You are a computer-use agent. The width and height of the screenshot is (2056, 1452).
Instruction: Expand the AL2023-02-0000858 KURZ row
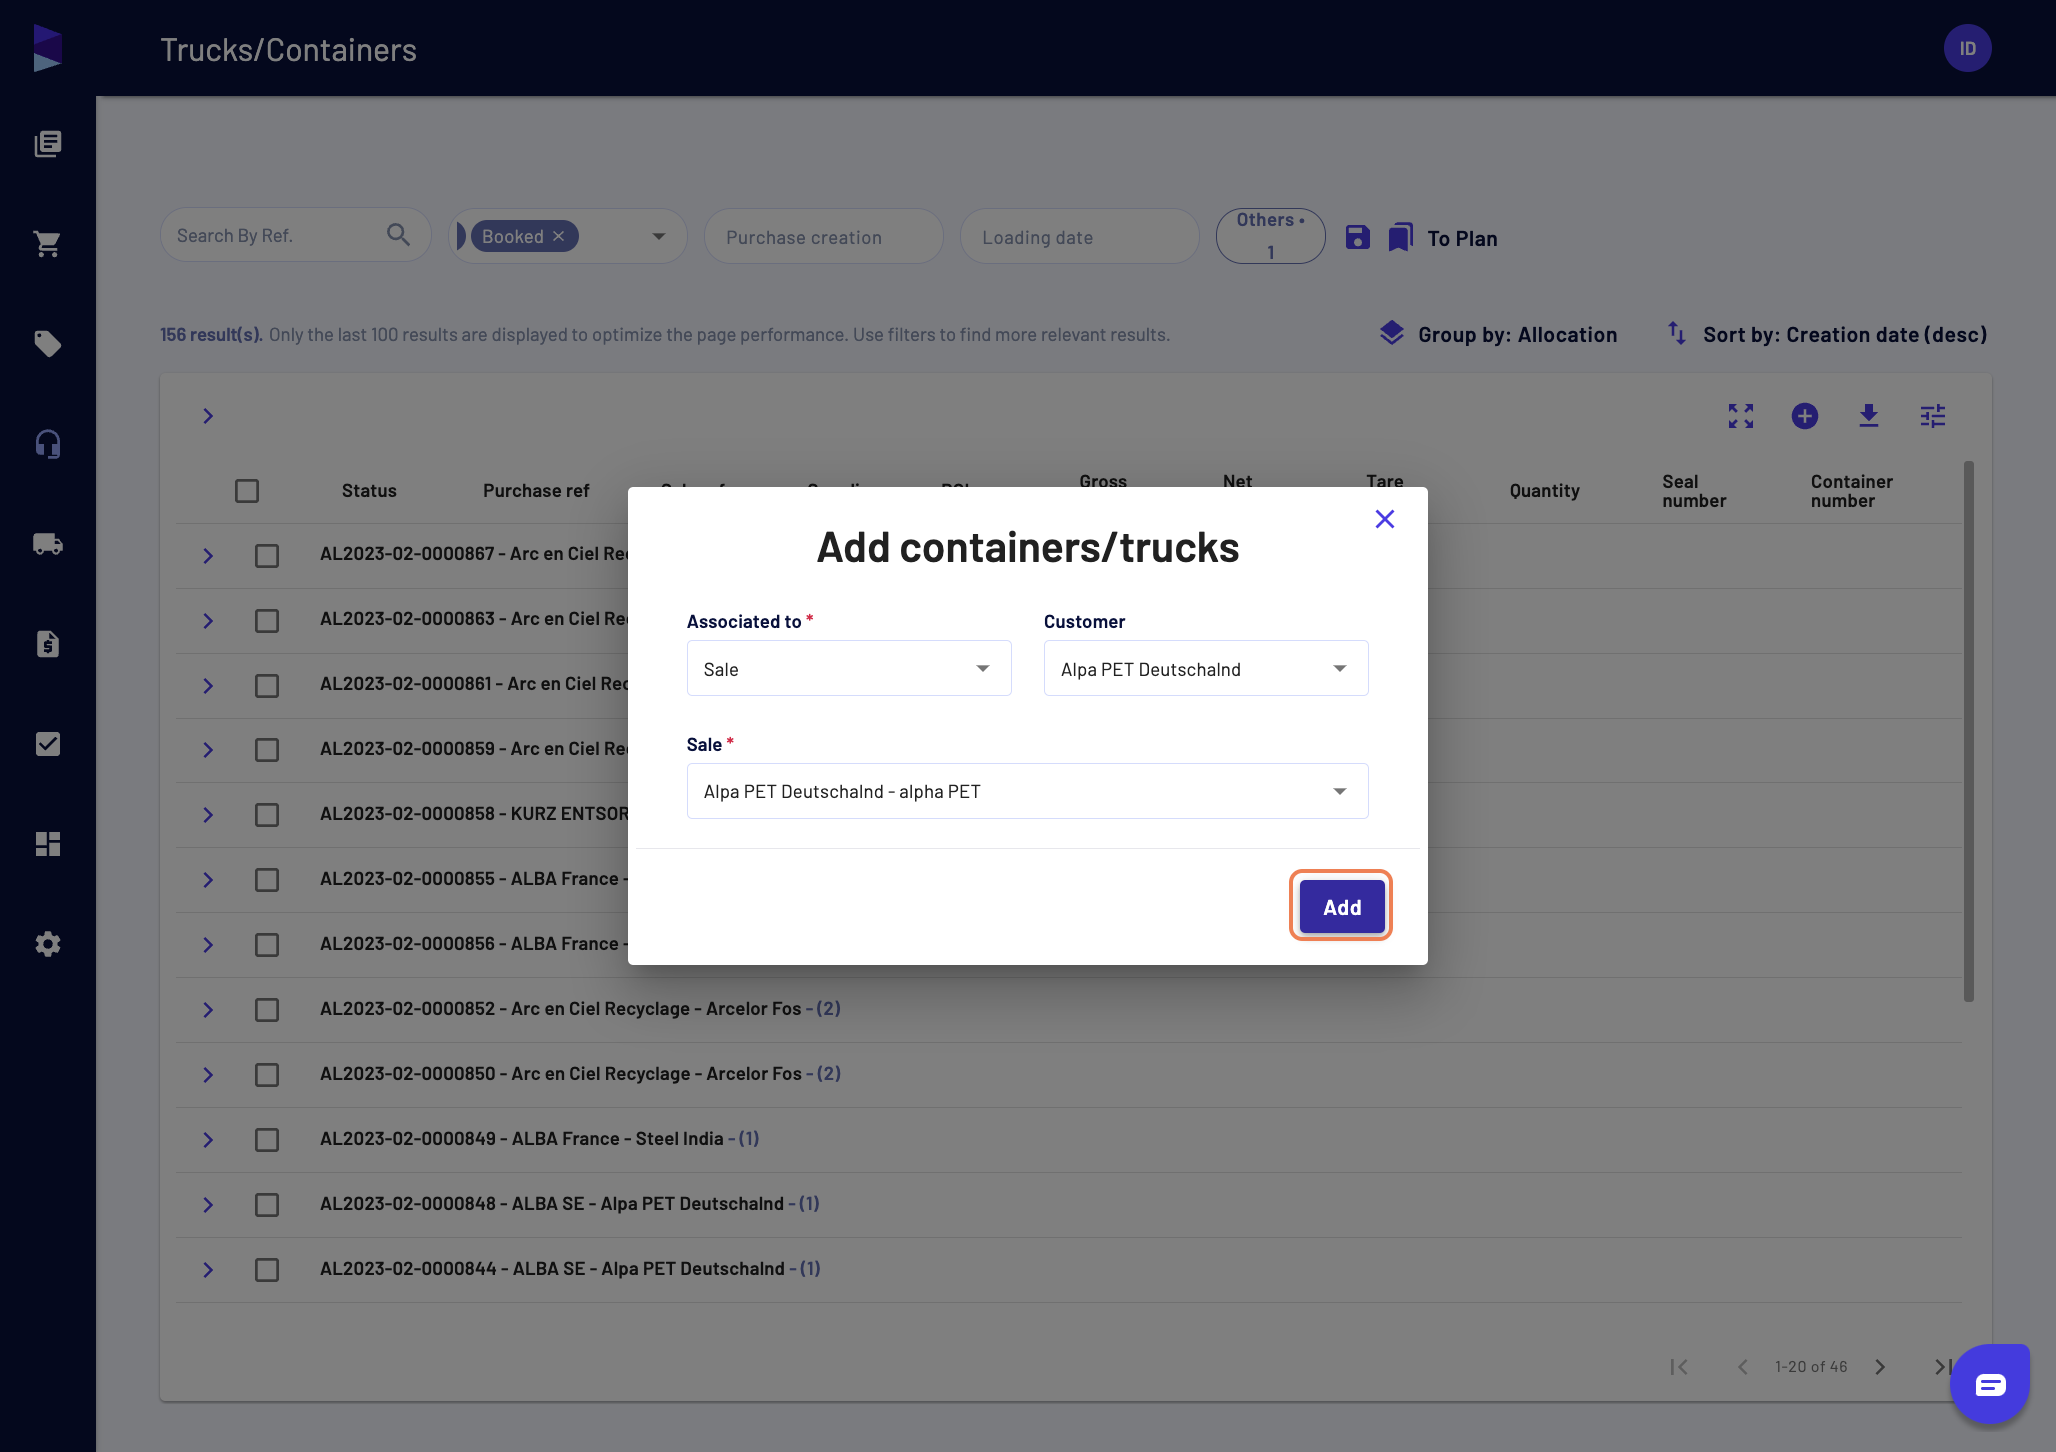tap(208, 815)
